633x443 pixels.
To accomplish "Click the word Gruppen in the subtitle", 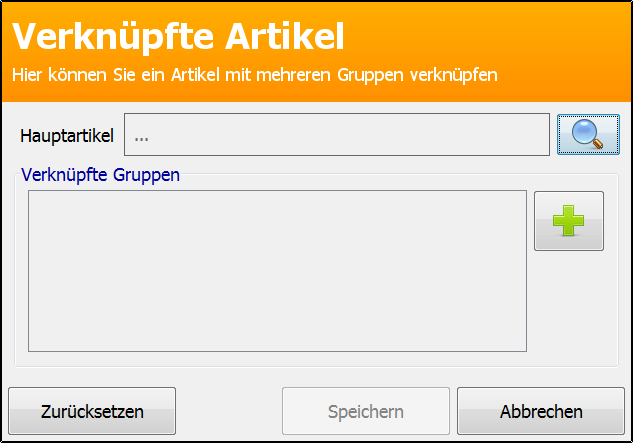I will pyautogui.click(x=370, y=76).
